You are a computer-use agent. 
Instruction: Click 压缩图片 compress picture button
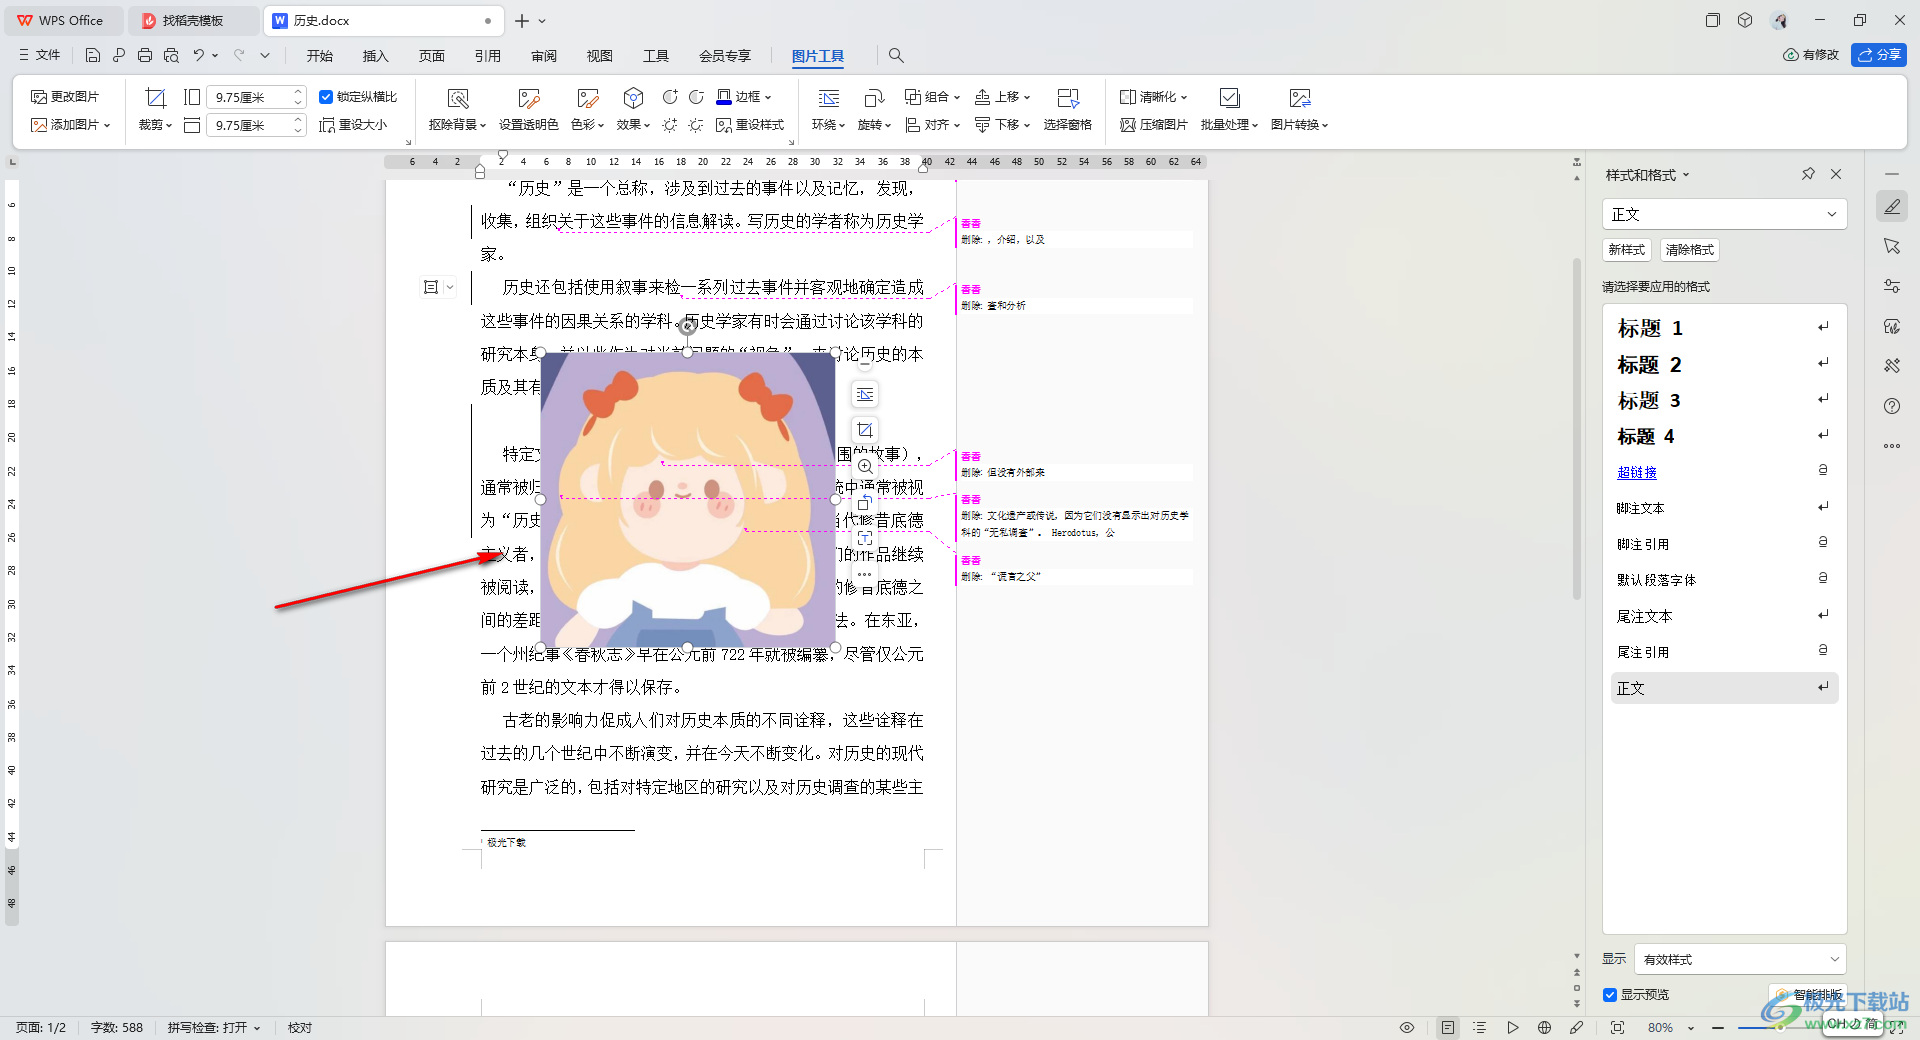pos(1153,125)
